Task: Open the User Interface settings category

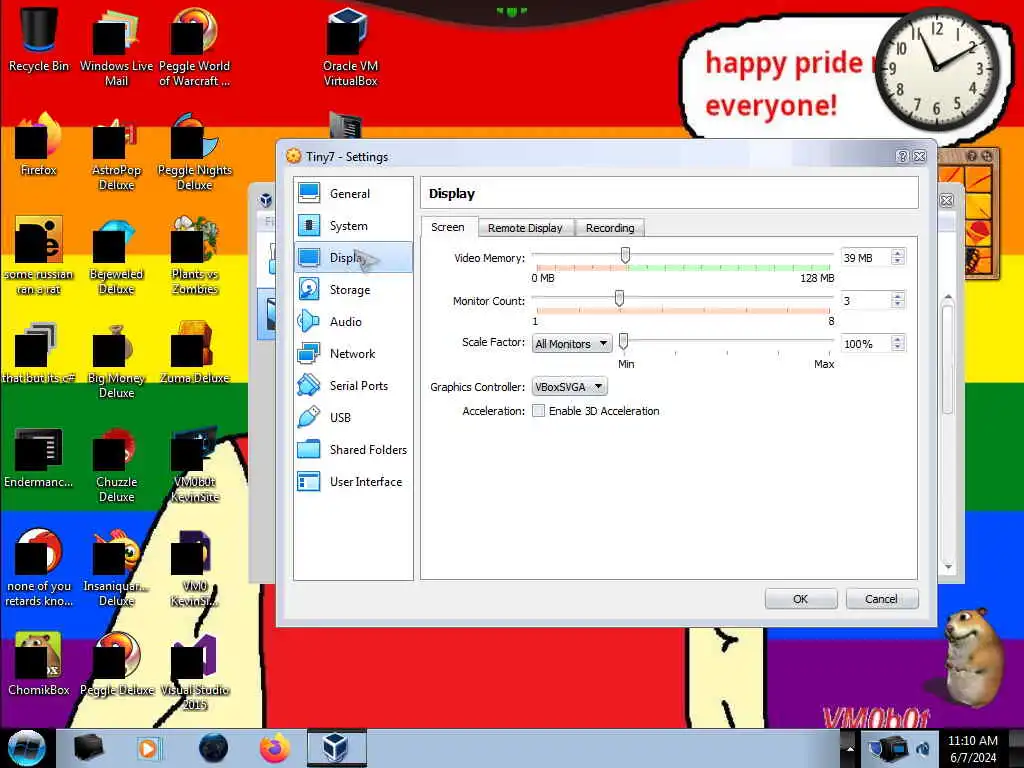Action: [x=353, y=481]
